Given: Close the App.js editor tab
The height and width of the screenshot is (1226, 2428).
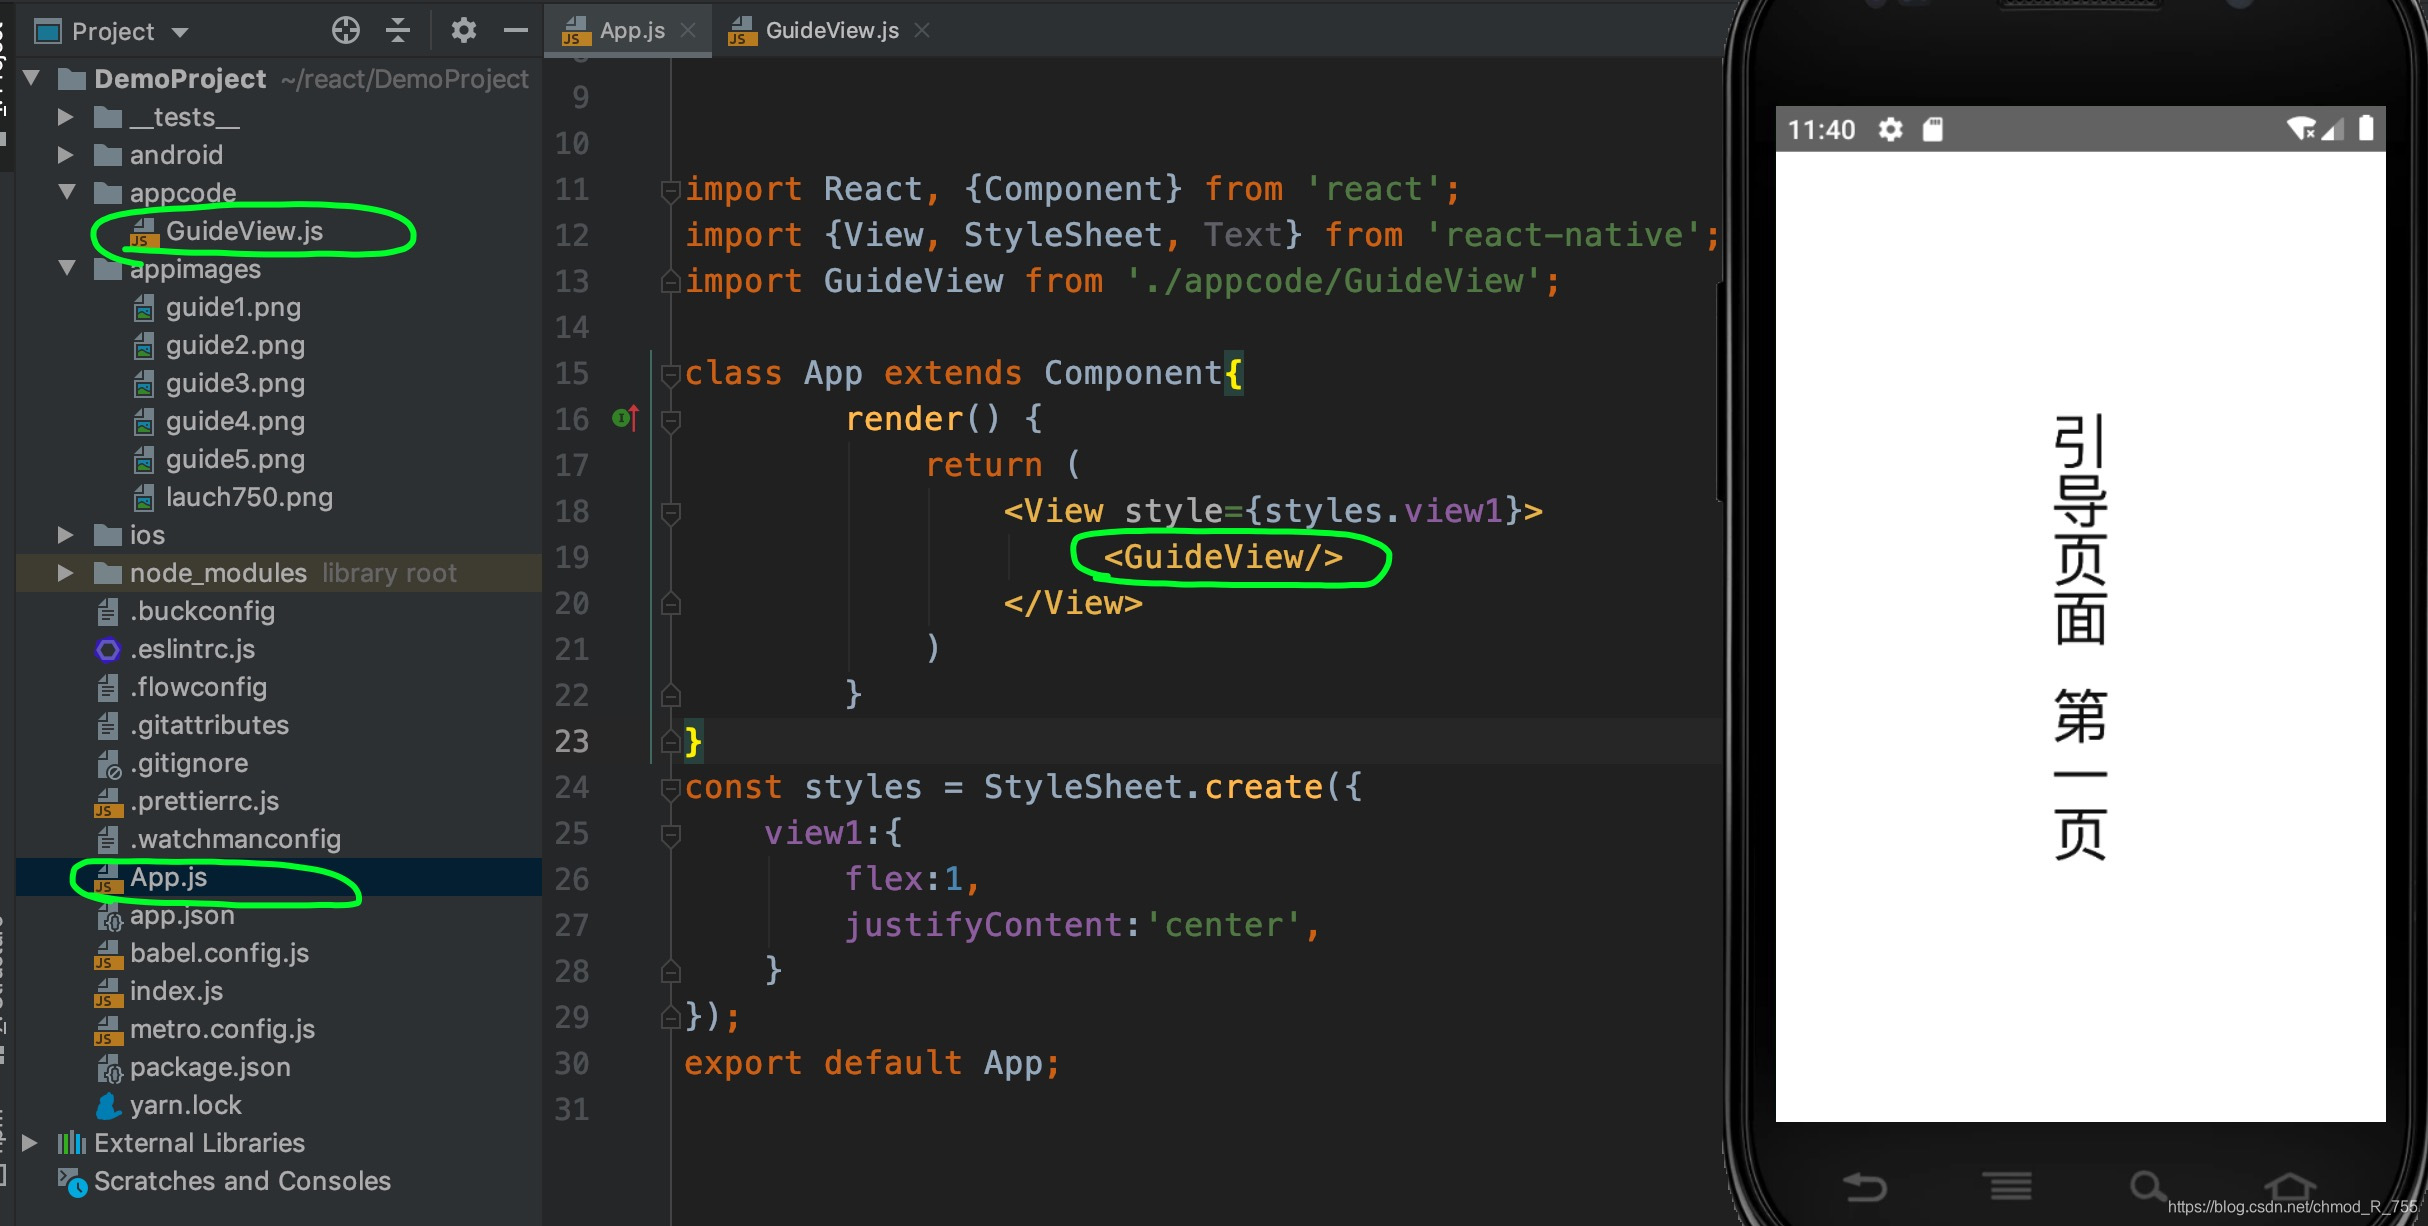Looking at the screenshot, I should click(x=688, y=31).
